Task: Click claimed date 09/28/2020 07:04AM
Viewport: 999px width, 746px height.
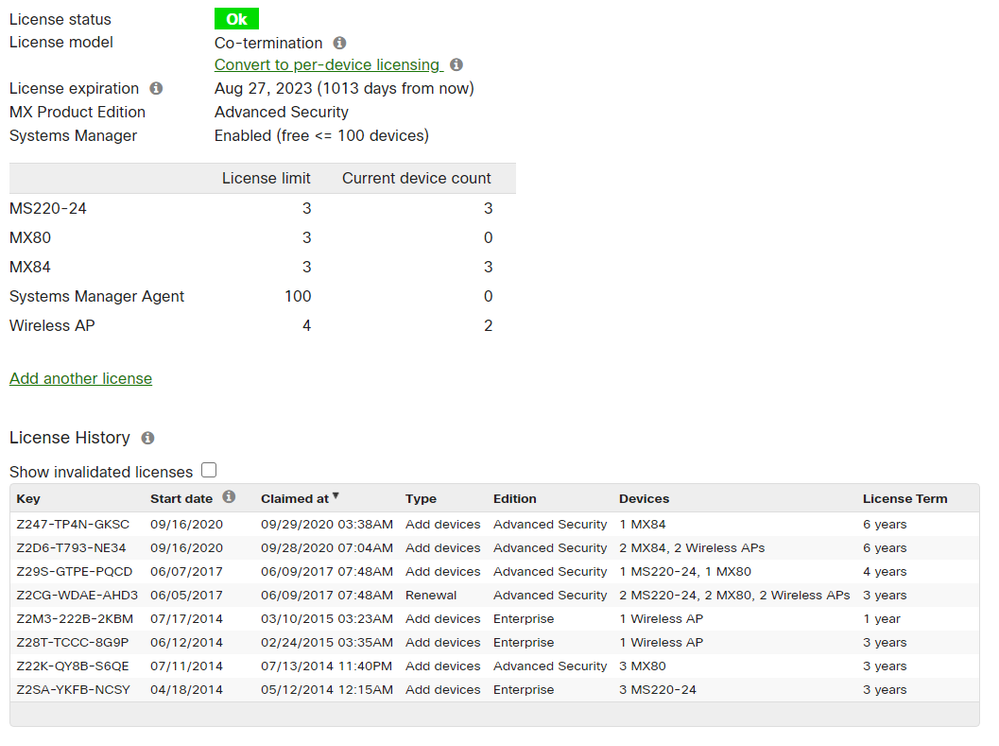Action: coord(327,548)
